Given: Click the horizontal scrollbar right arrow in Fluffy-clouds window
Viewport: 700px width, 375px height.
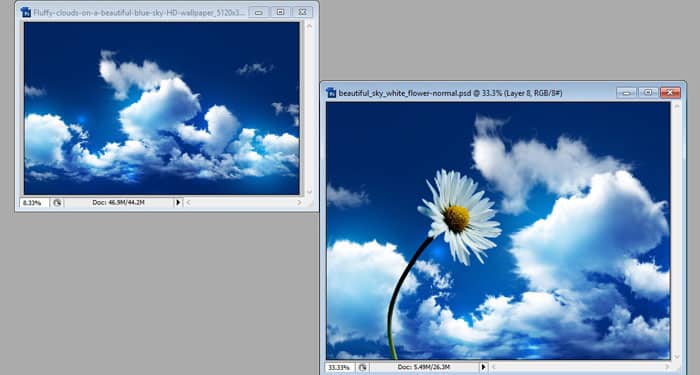Looking at the screenshot, I should click(299, 203).
